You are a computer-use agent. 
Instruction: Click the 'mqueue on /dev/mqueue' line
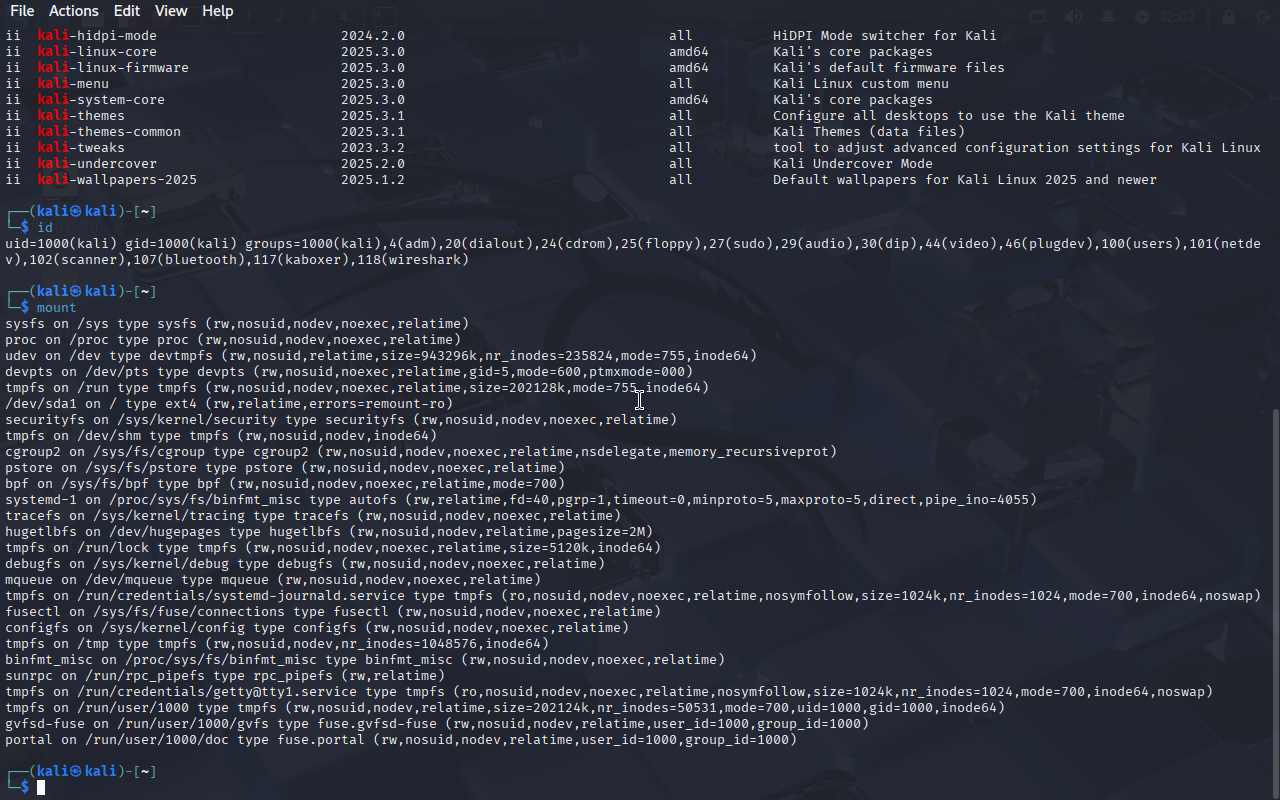[273, 580]
